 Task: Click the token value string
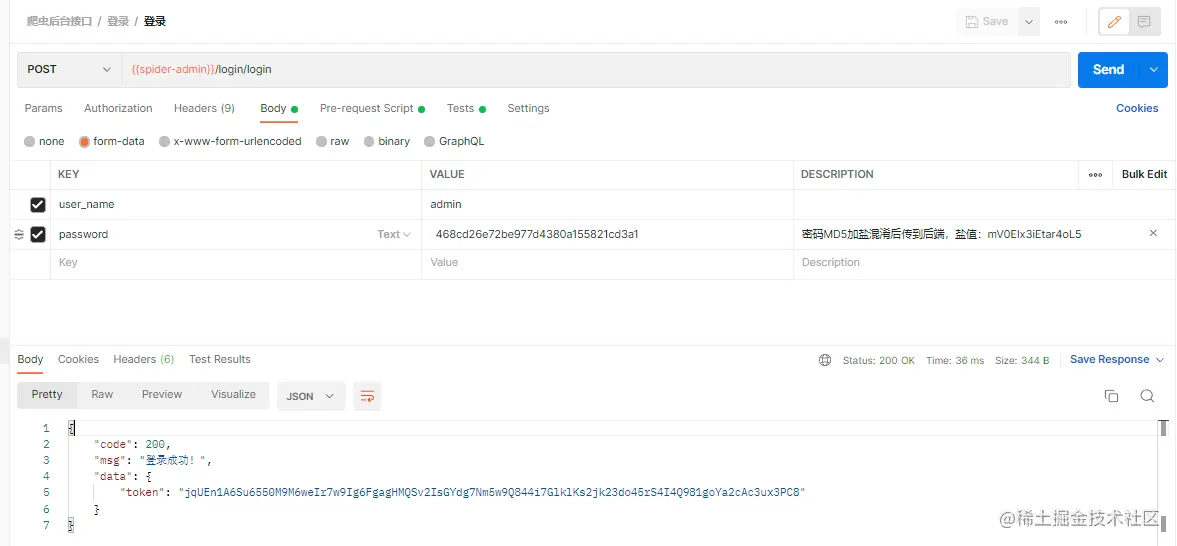pyautogui.click(x=491, y=493)
